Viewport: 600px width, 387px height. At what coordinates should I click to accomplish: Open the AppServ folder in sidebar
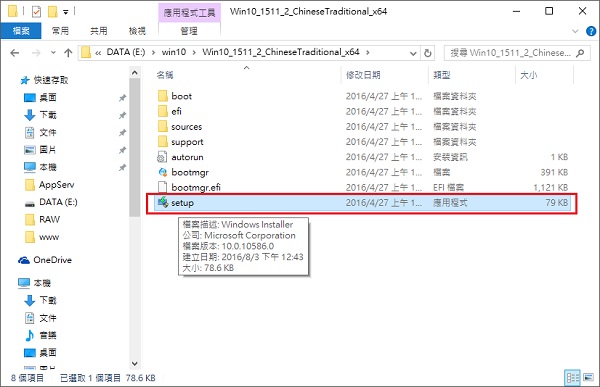point(49,185)
